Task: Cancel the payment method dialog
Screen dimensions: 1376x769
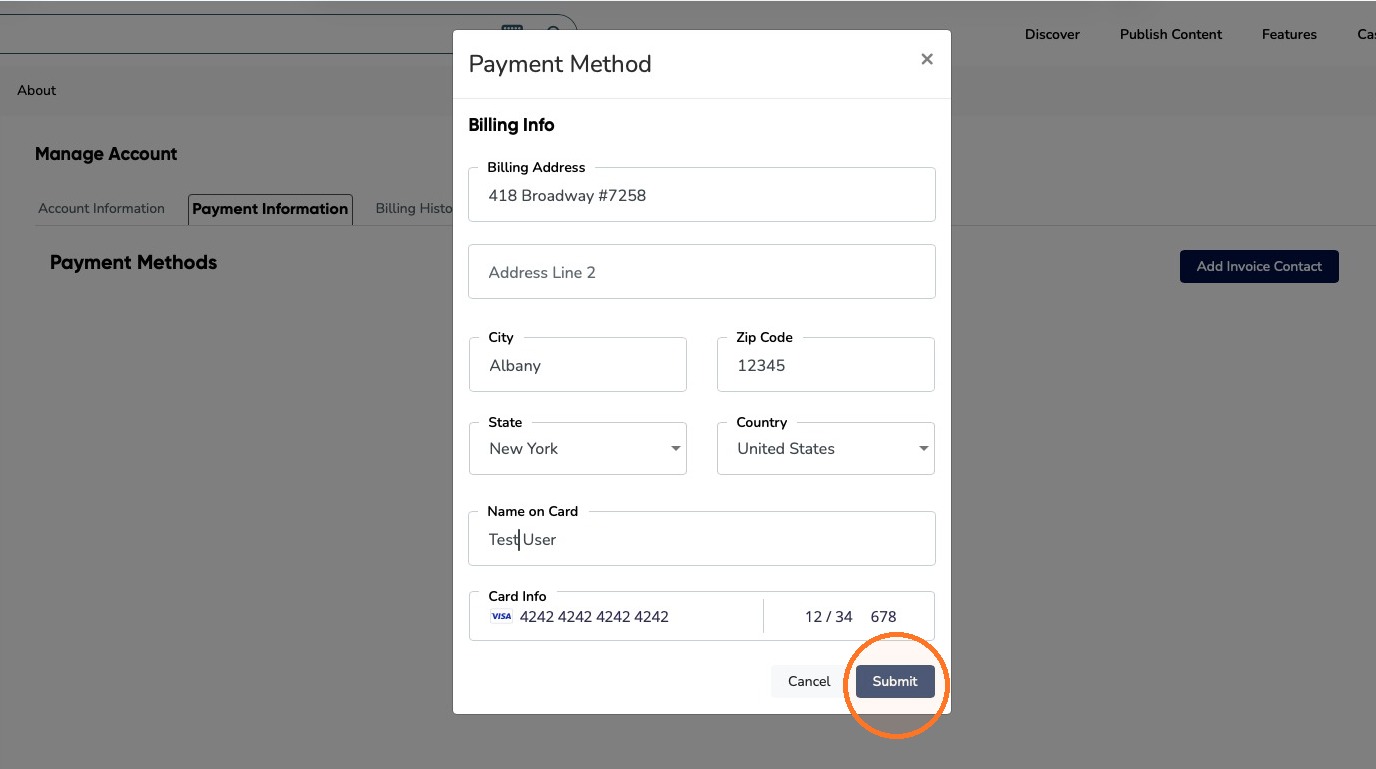Action: (809, 681)
